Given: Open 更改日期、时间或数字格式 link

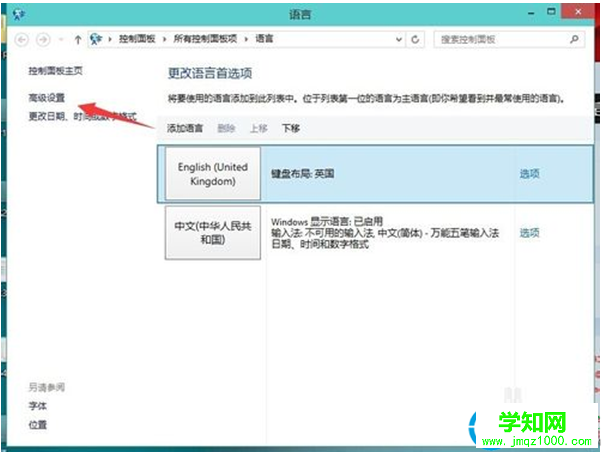Looking at the screenshot, I should (82, 116).
